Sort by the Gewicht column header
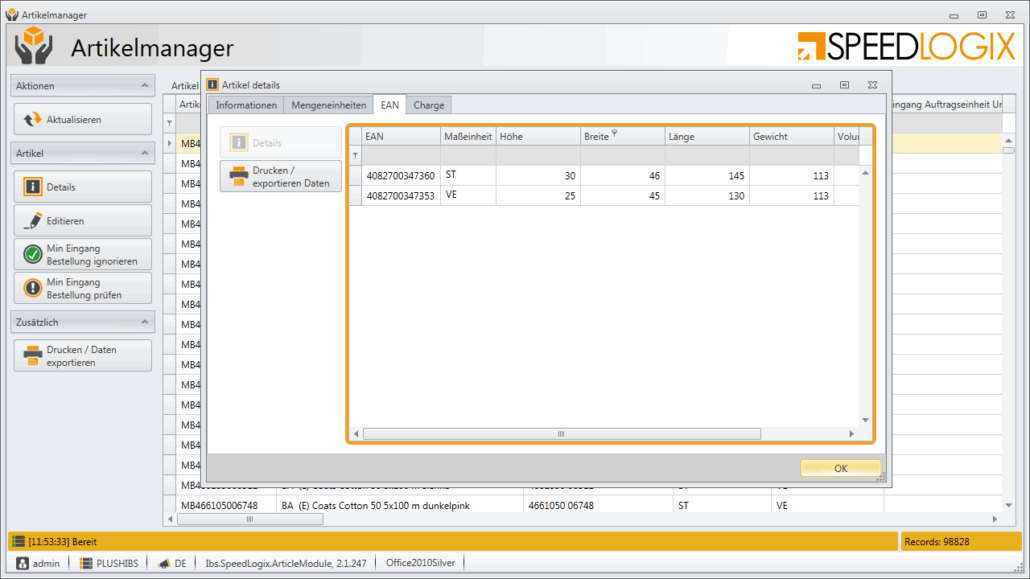The width and height of the screenshot is (1030, 579). coord(790,136)
